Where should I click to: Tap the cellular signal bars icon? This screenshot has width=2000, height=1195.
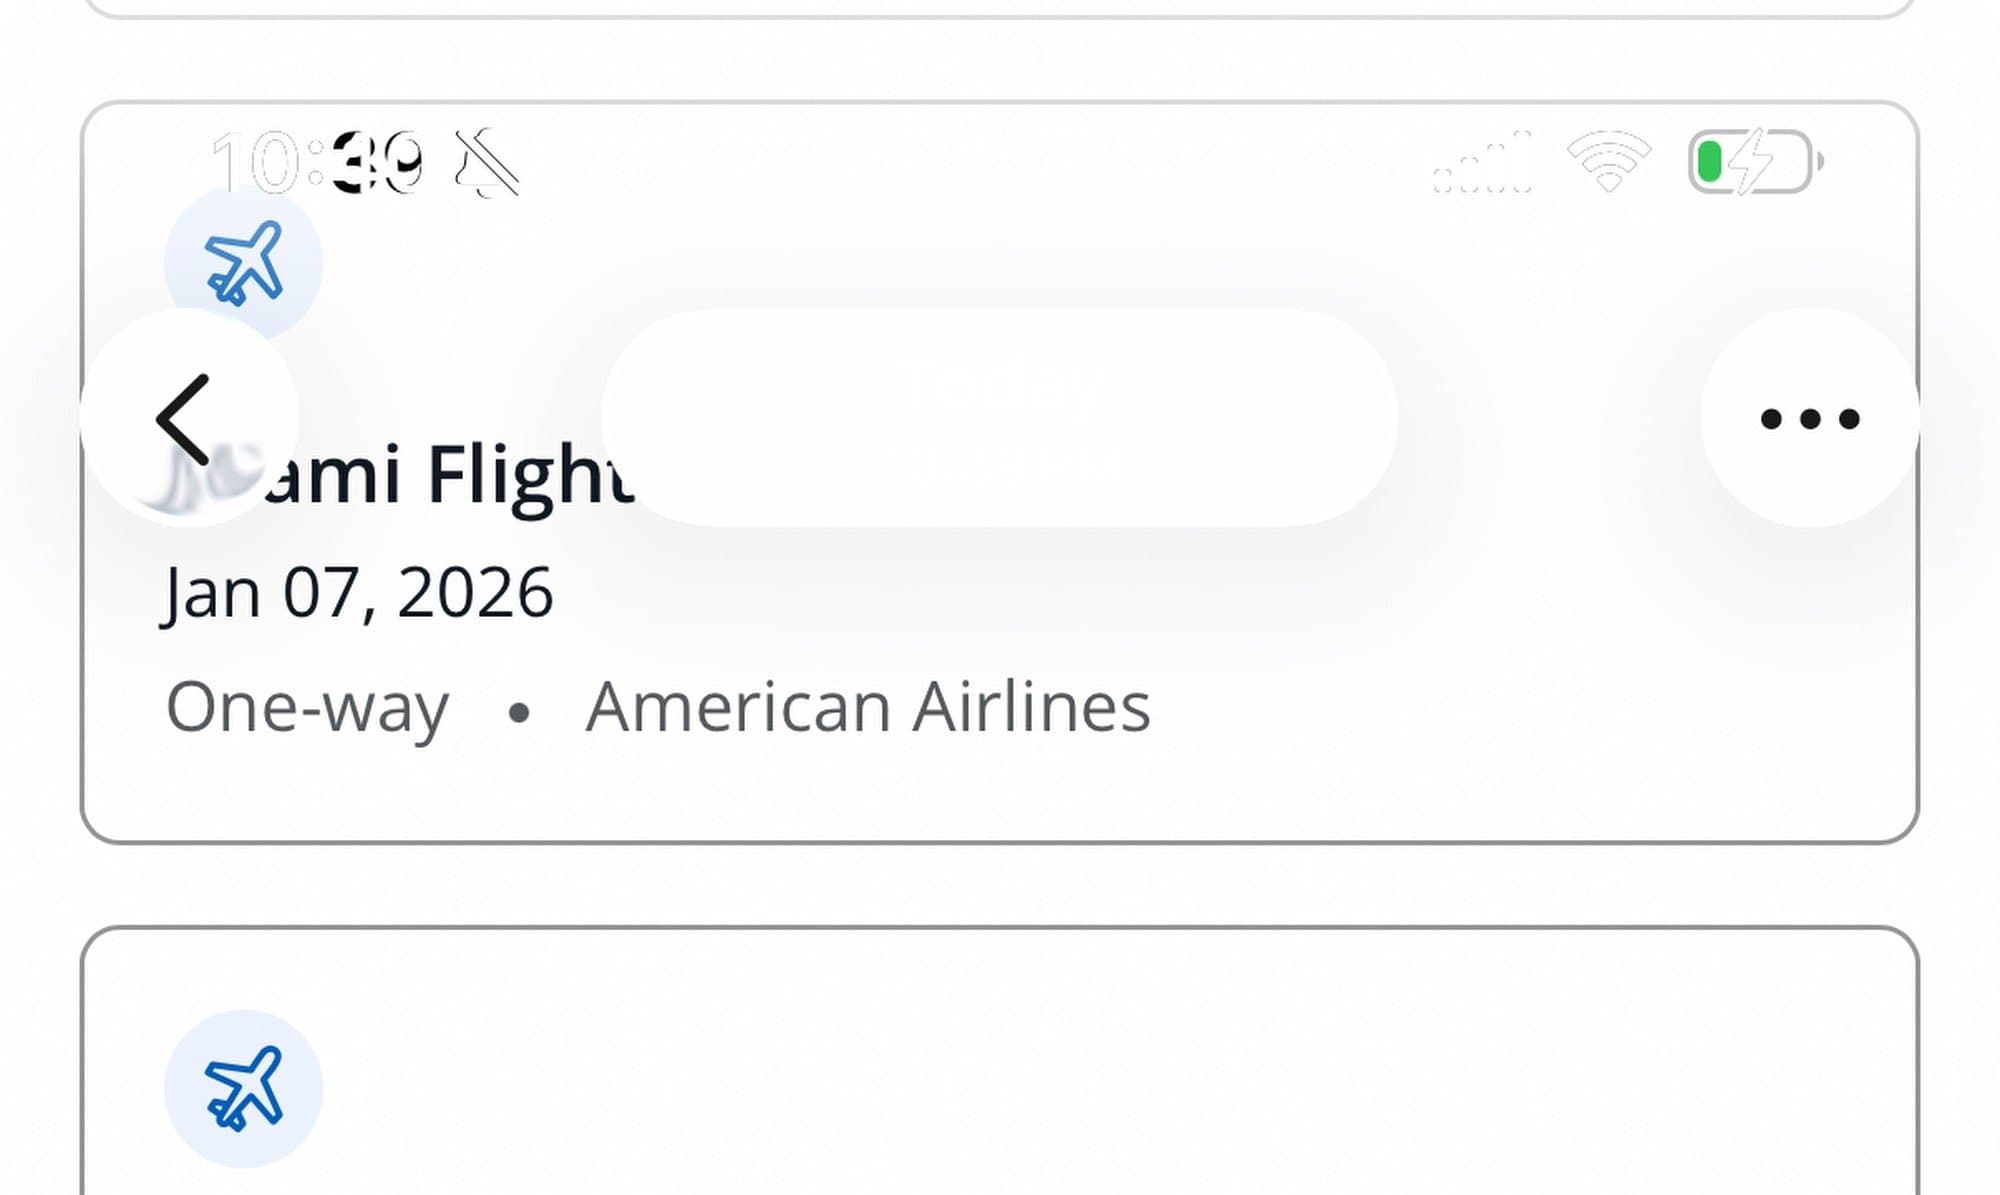point(1482,162)
